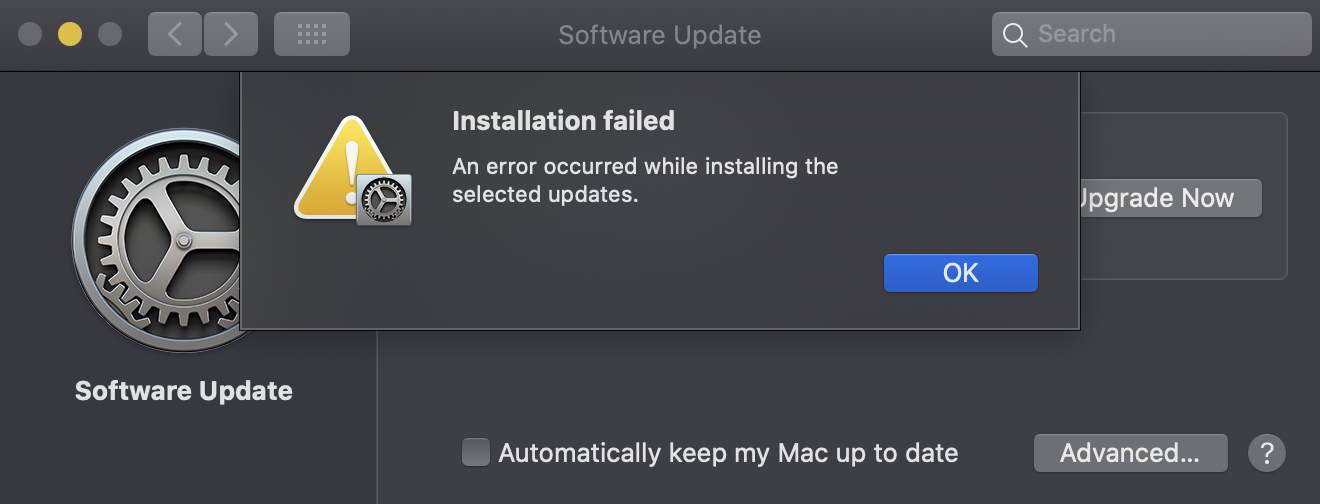Go forward with the right arrow button

[x=231, y=35]
